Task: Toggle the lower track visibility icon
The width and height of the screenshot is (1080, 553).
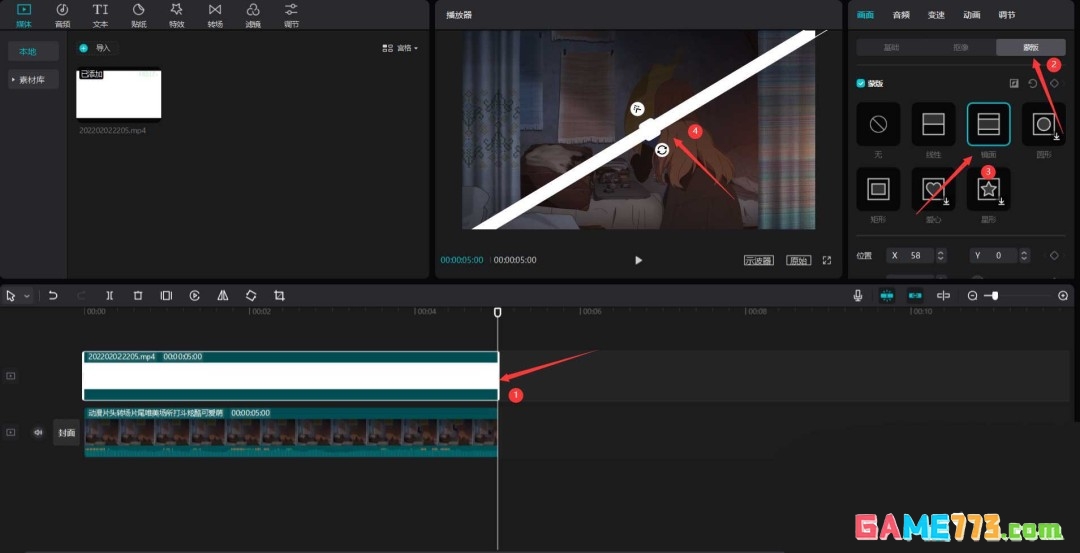Action: coord(10,432)
